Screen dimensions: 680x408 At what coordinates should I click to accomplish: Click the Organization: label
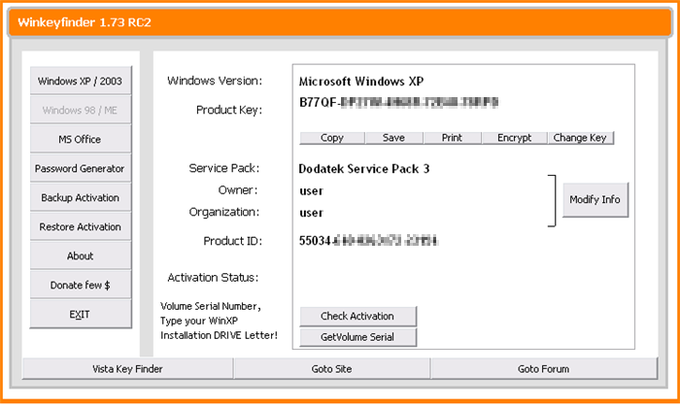(224, 212)
